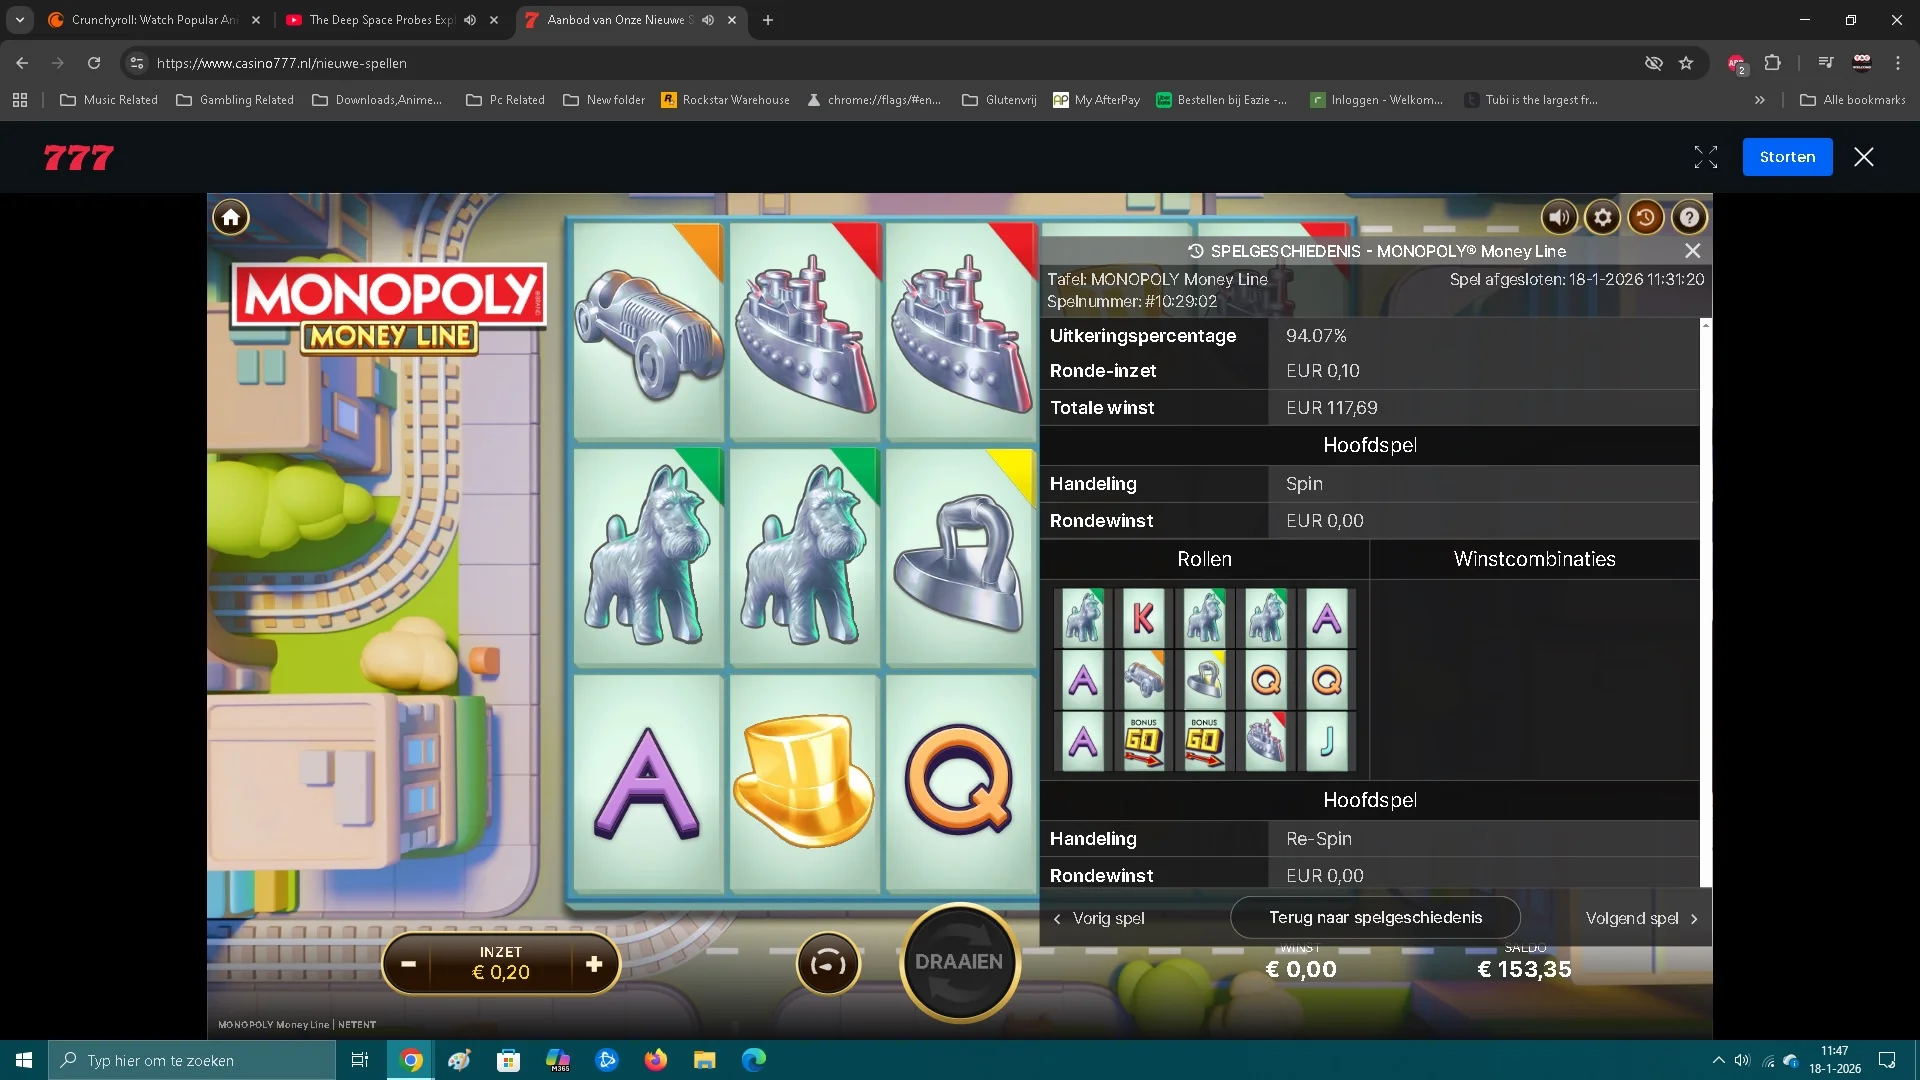Reload the current page
The width and height of the screenshot is (1920, 1080).
(94, 63)
